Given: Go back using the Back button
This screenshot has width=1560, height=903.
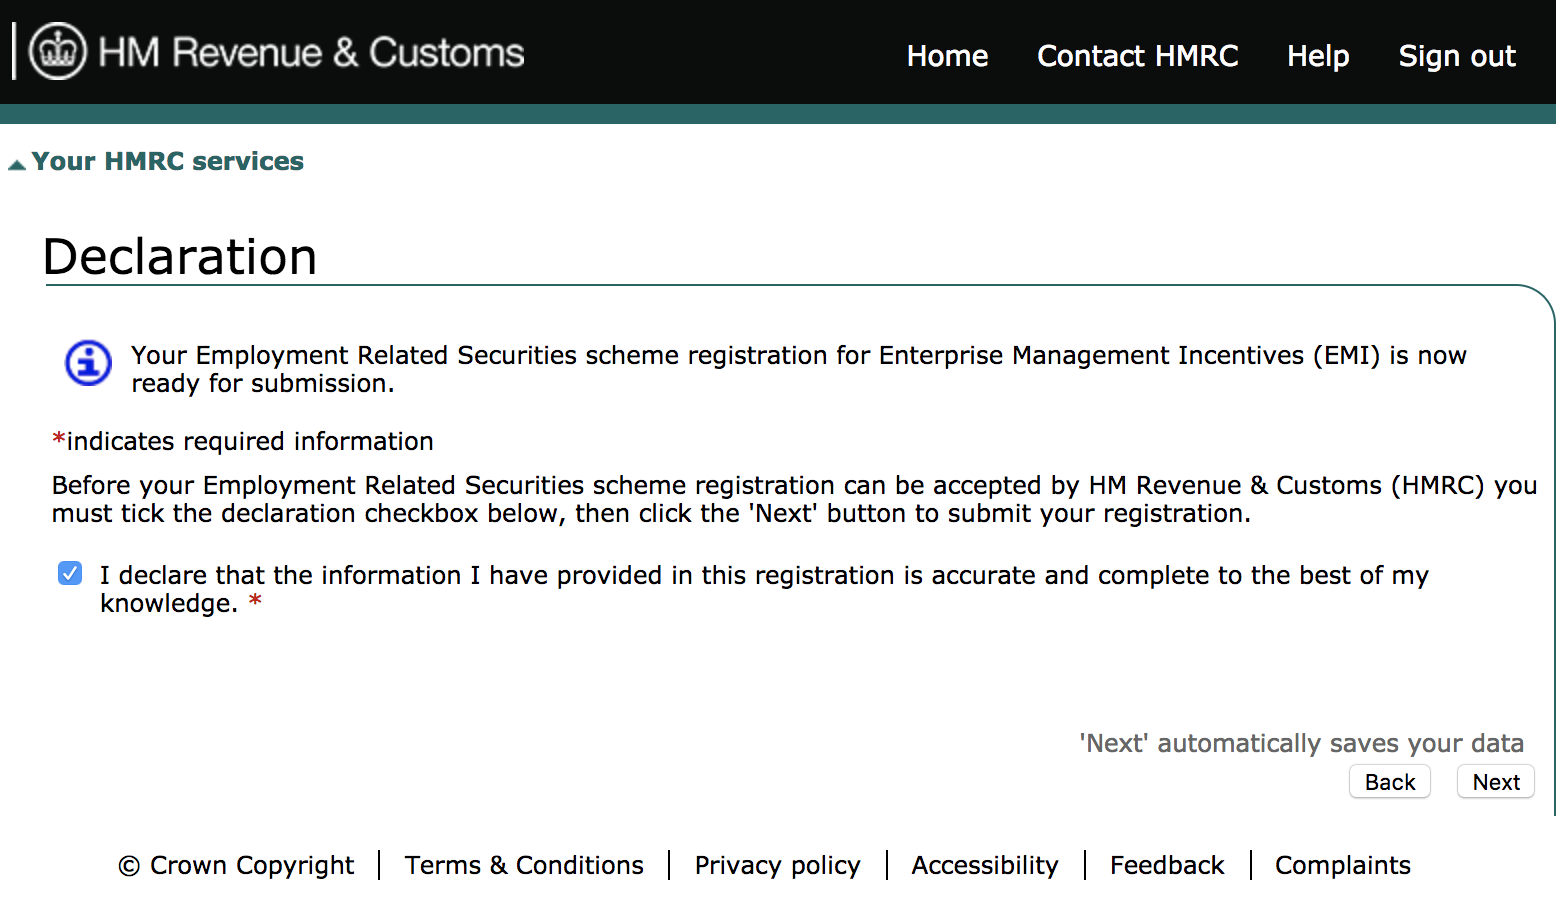Looking at the screenshot, I should [1389, 781].
